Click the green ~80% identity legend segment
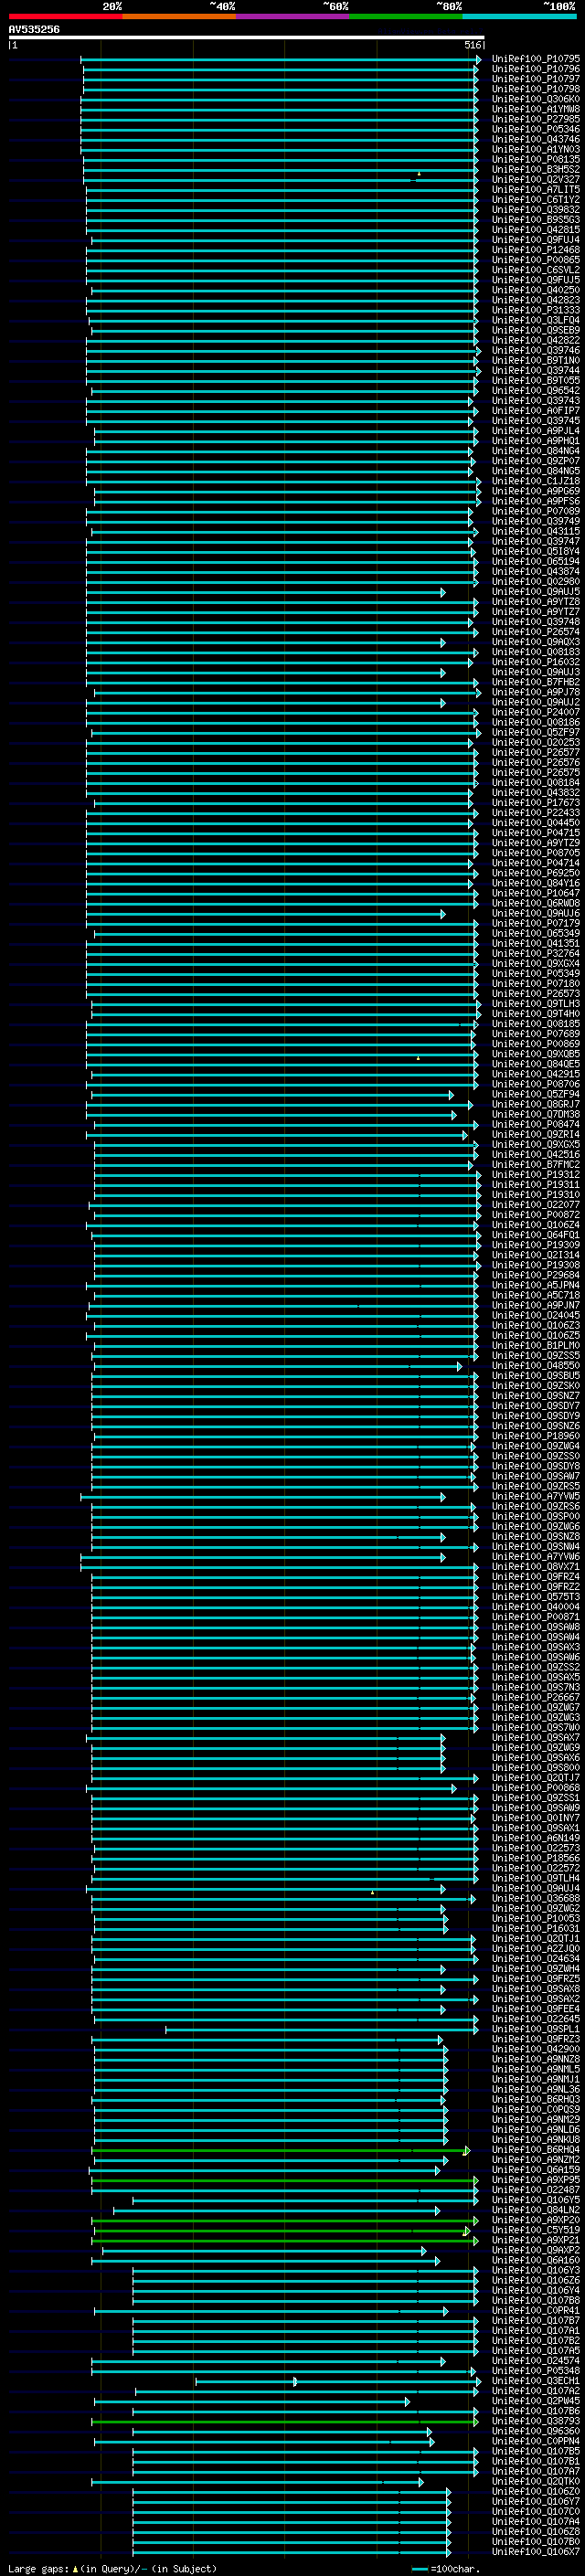This screenshot has width=585, height=2576. [406, 16]
